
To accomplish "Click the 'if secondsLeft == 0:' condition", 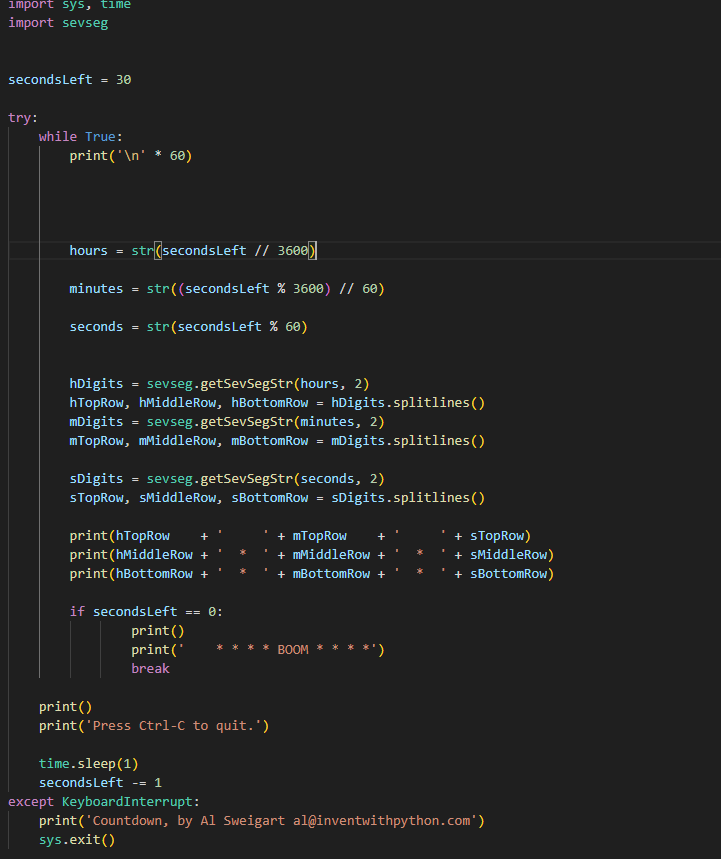I will 153,611.
